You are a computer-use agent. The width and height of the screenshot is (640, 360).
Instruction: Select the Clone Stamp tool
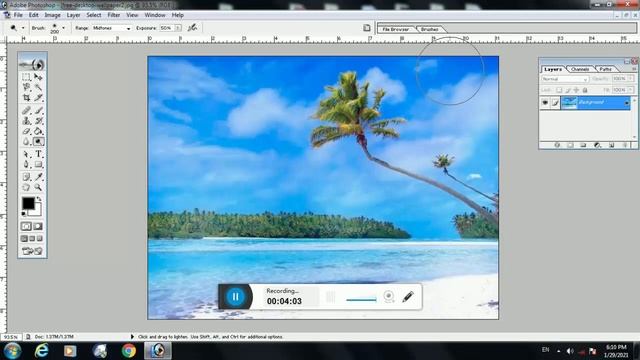[x=27, y=121]
